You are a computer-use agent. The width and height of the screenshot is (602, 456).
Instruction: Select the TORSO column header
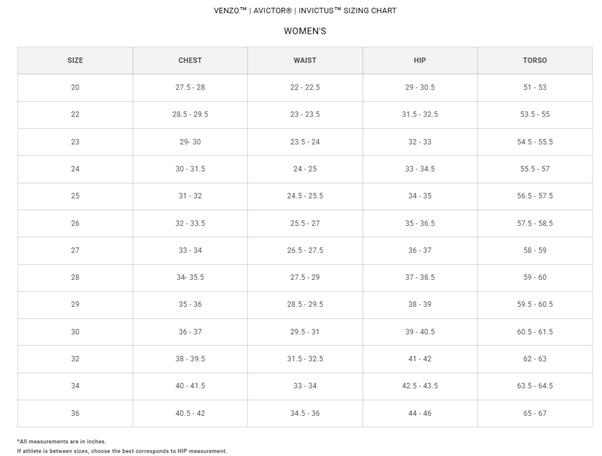[x=535, y=60]
